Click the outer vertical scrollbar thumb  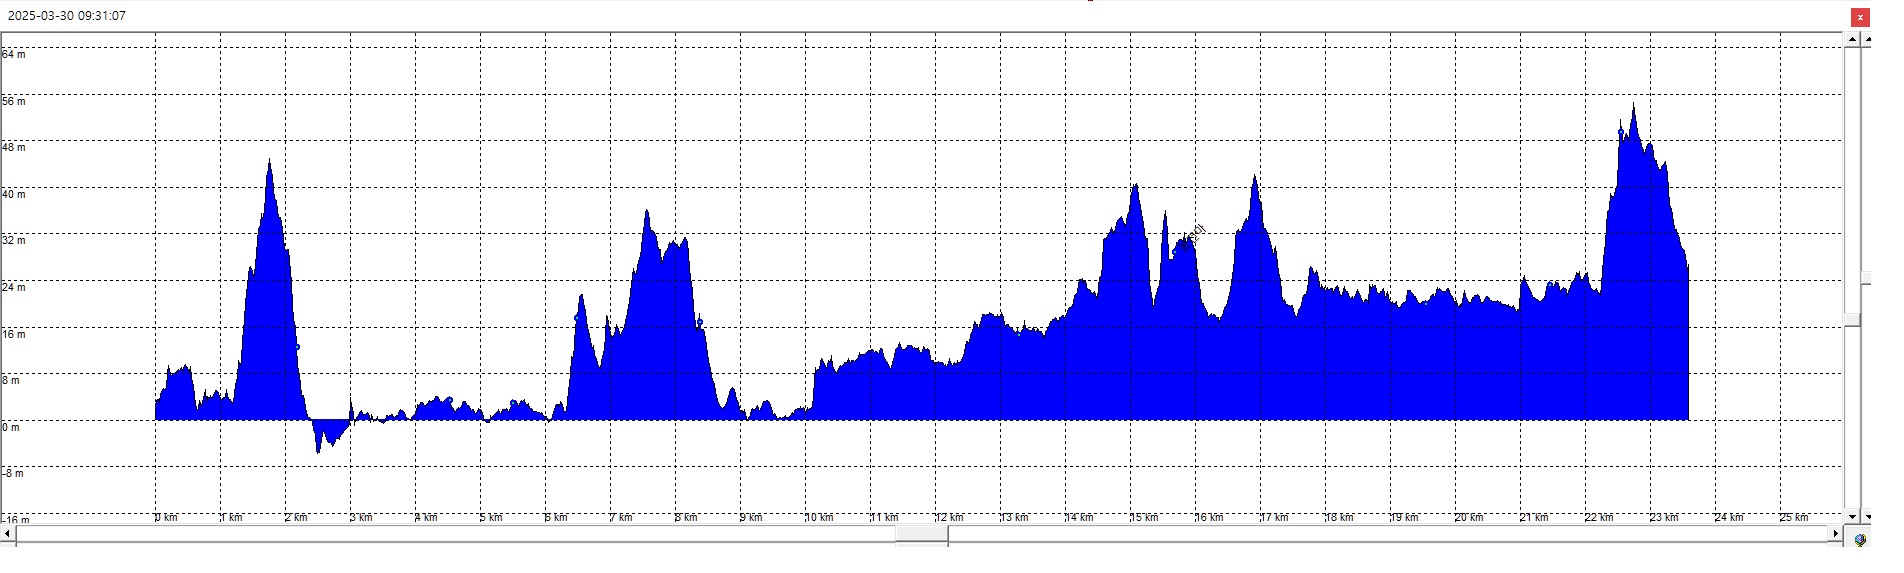pos(1866,278)
